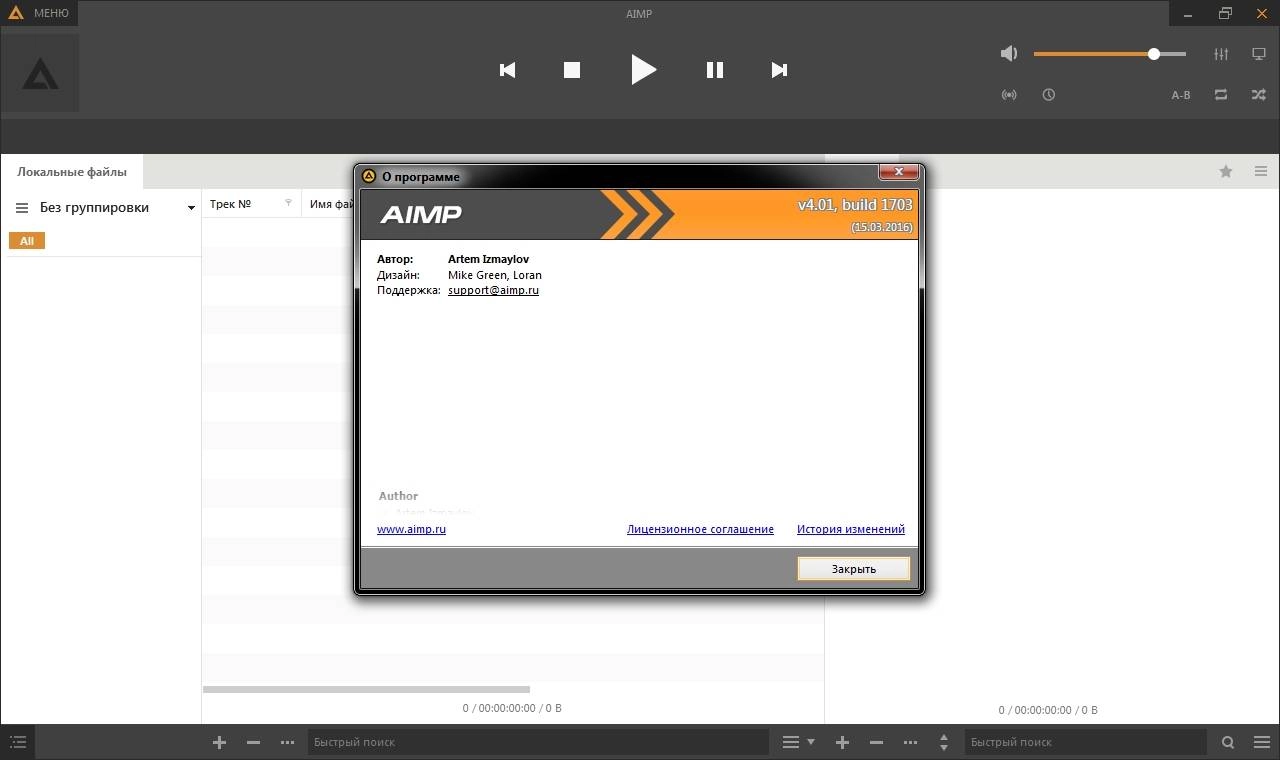Screen dimensions: 1280x760
Task: Click the album art placeholder
Action: (x=40, y=73)
